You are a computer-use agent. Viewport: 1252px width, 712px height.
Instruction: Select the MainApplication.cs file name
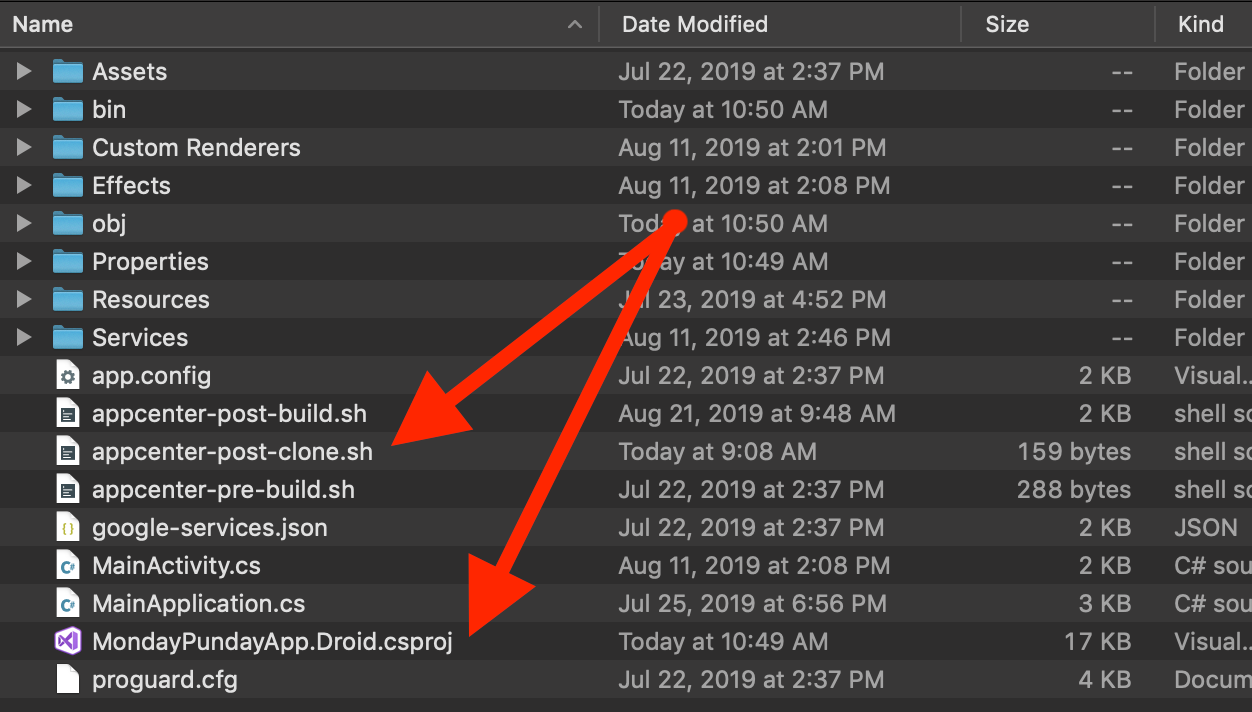click(x=198, y=604)
